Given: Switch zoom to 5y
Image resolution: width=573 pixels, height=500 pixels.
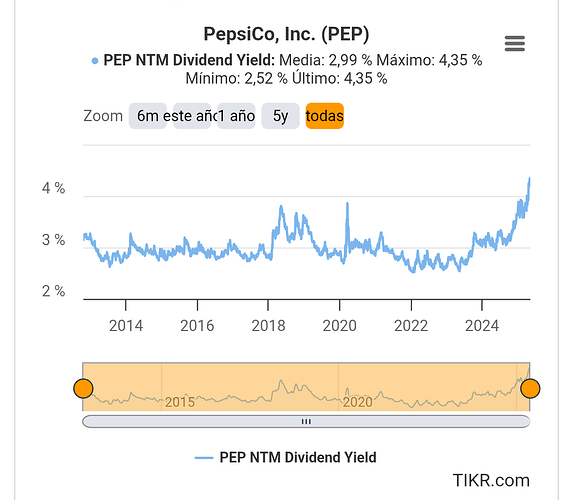Looking at the screenshot, I should pyautogui.click(x=280, y=116).
